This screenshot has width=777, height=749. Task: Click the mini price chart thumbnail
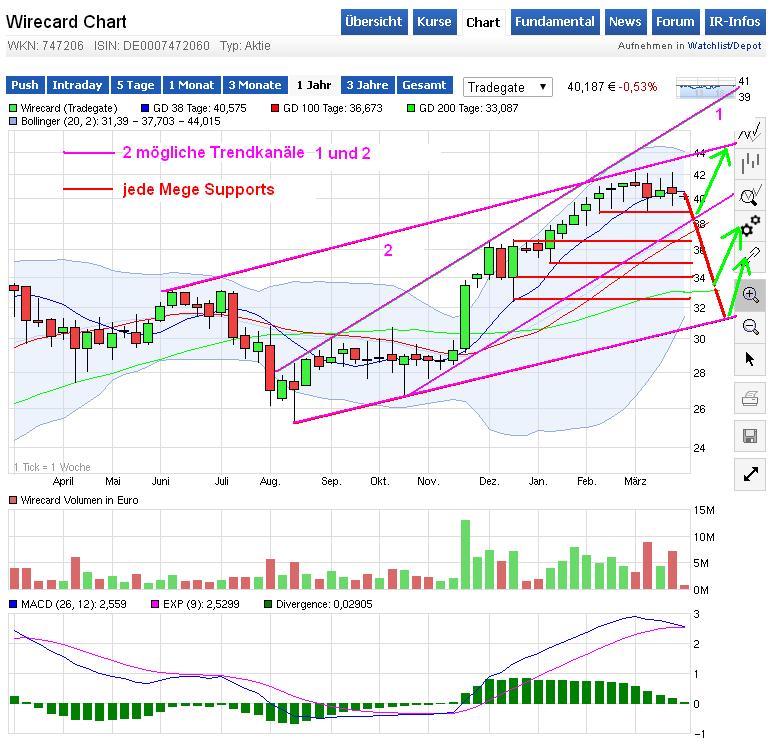point(706,88)
